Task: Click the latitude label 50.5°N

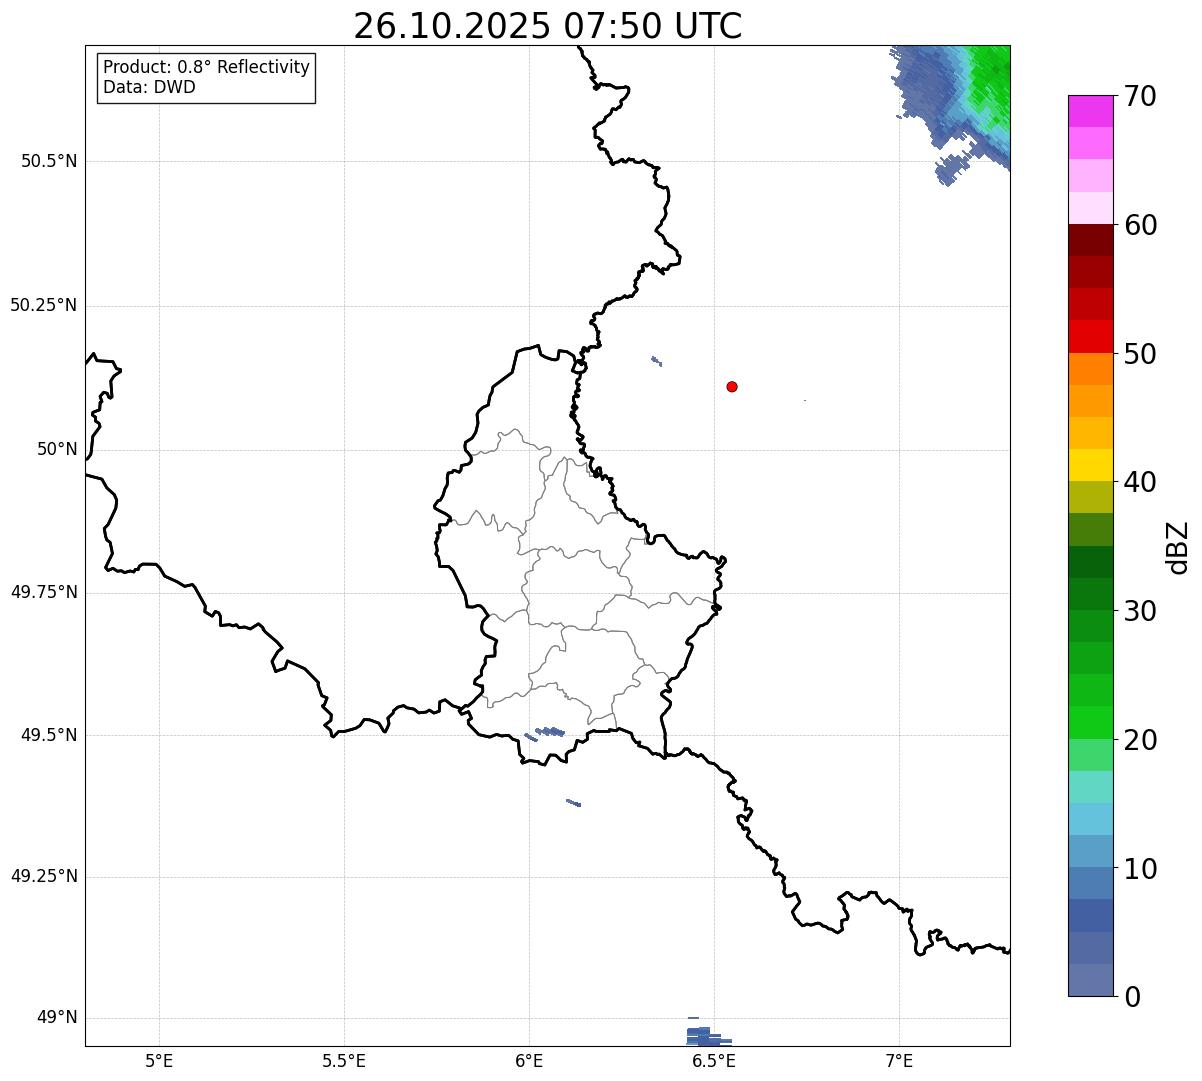Action: [x=49, y=161]
